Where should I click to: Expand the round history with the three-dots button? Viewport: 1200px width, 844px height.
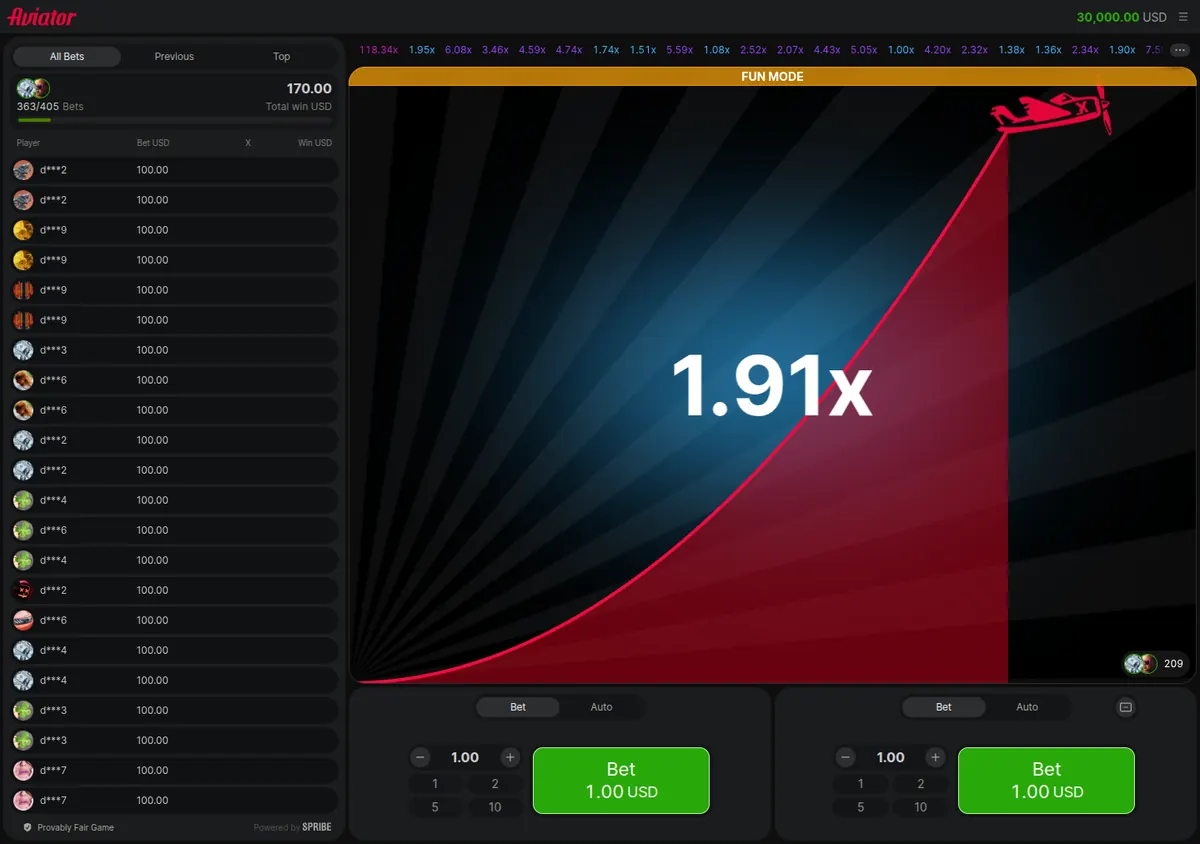pos(1180,49)
